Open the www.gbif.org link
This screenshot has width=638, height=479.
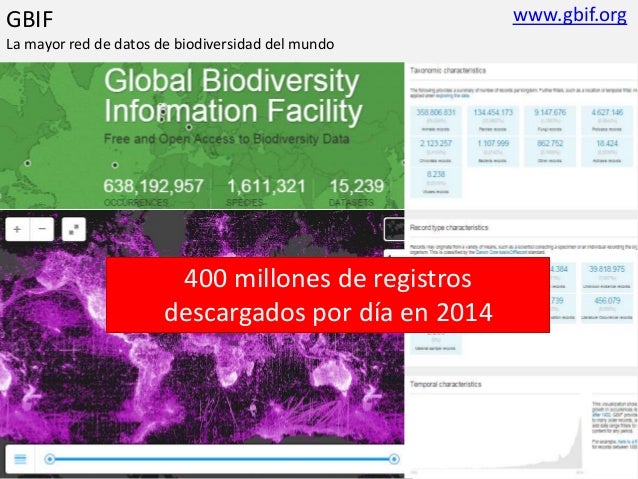click(569, 15)
